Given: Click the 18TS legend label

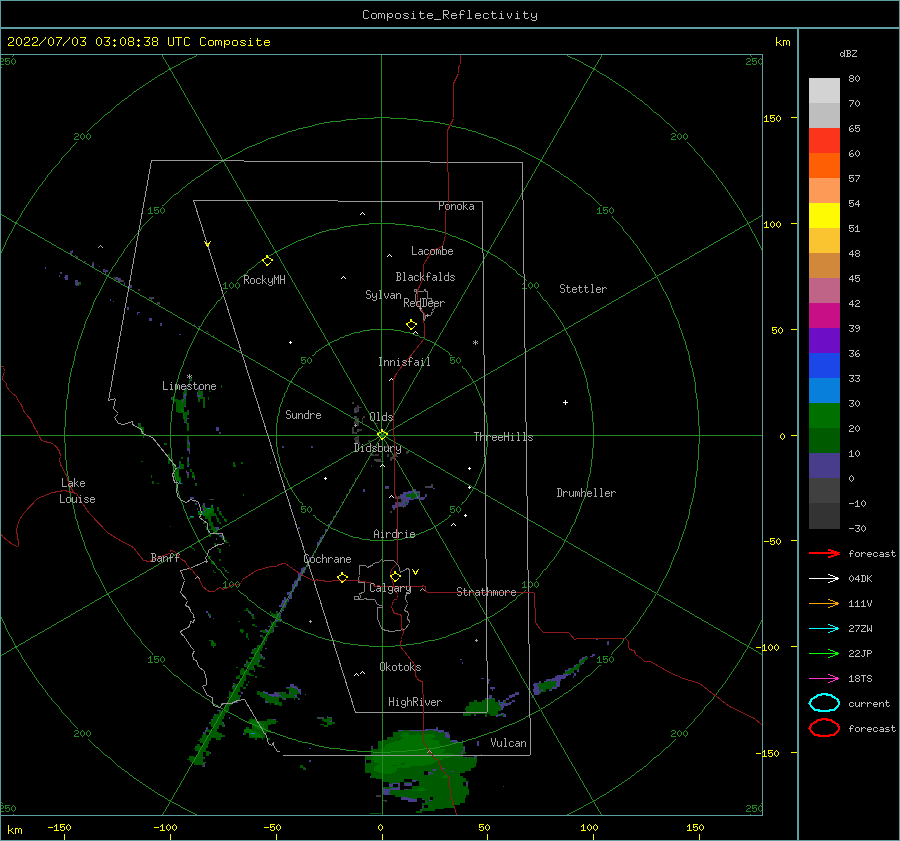Looking at the screenshot, I should [x=860, y=679].
